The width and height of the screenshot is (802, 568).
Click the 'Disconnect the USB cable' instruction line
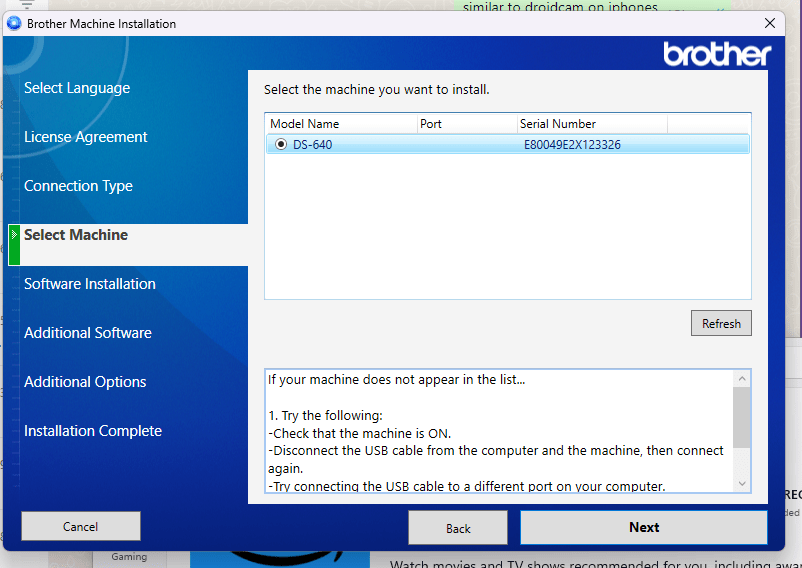(496, 460)
